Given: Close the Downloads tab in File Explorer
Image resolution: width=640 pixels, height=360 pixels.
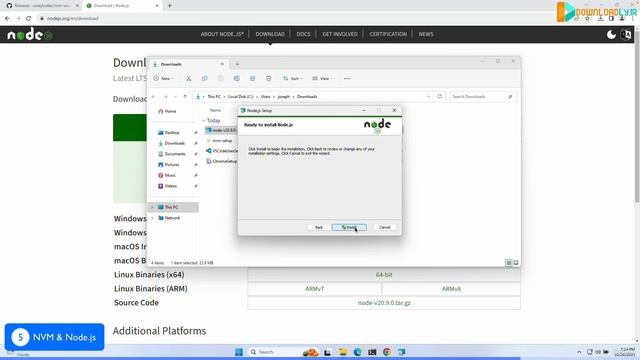Looking at the screenshot, I should [222, 64].
